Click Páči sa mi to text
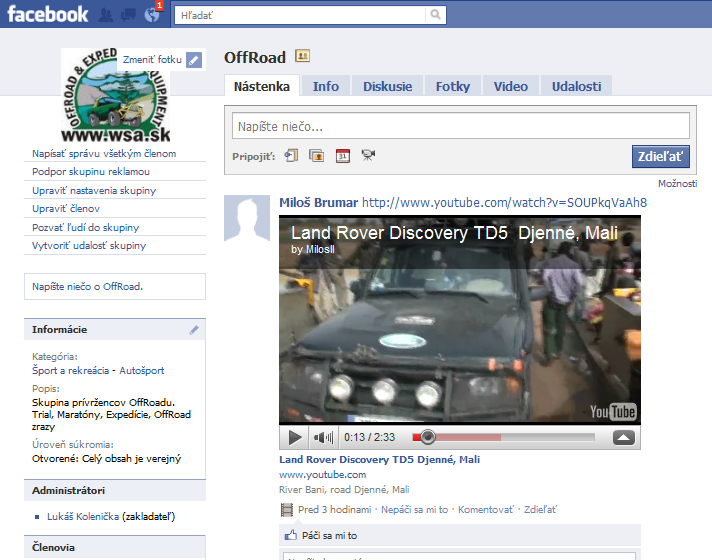Viewport: 712px width, 560px height. (x=329, y=535)
